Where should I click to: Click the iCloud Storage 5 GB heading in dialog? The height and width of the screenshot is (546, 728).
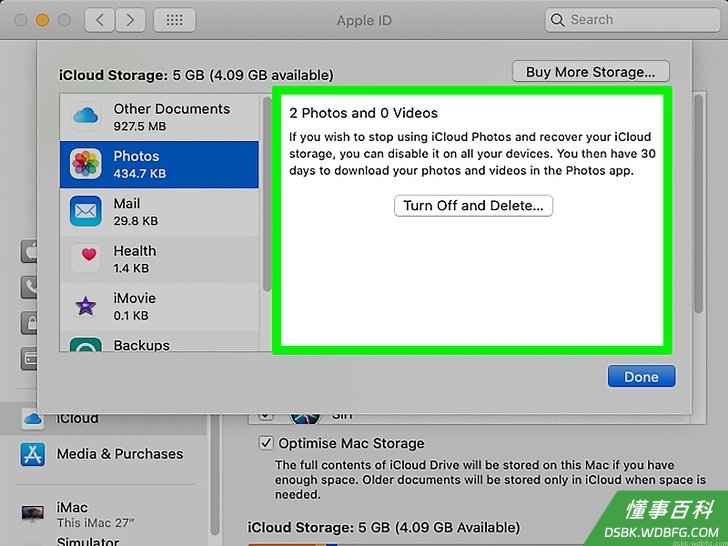[196, 75]
